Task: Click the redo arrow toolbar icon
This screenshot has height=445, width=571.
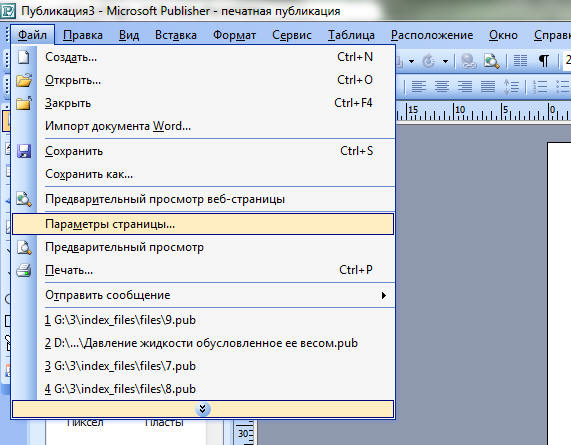Action: [429, 61]
